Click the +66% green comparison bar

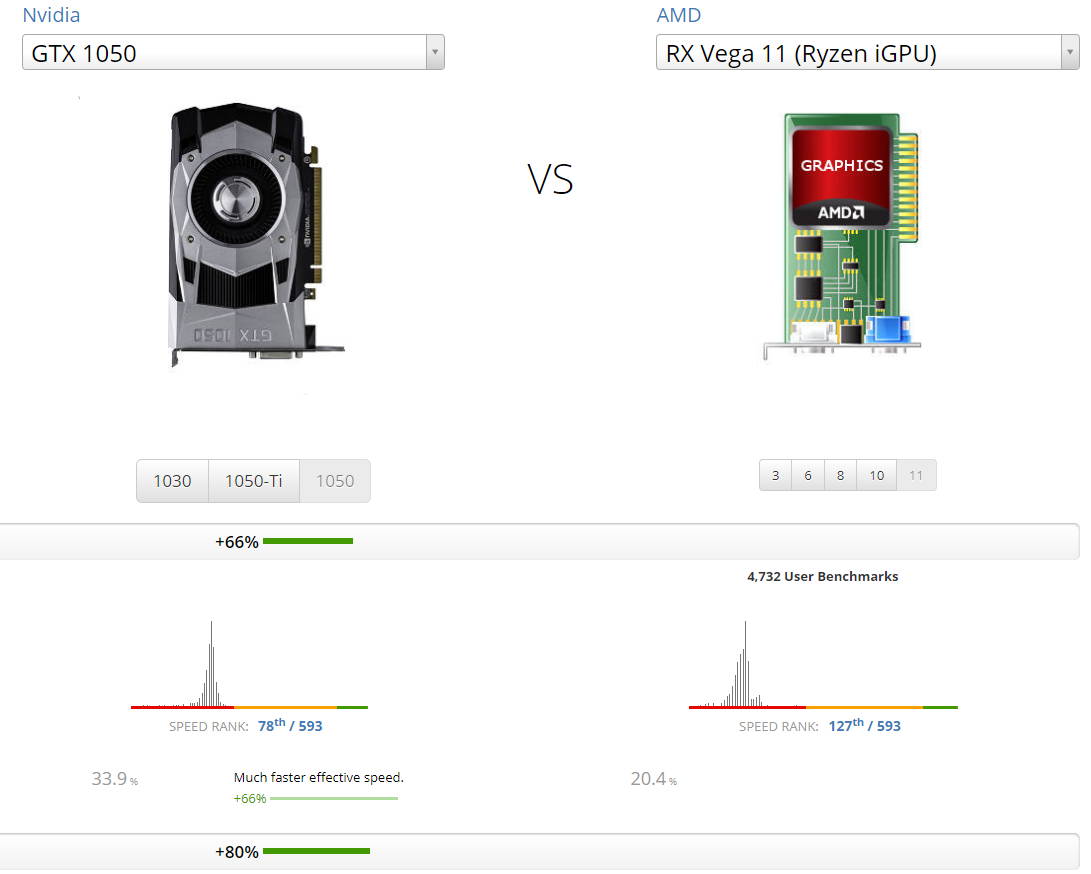(308, 541)
